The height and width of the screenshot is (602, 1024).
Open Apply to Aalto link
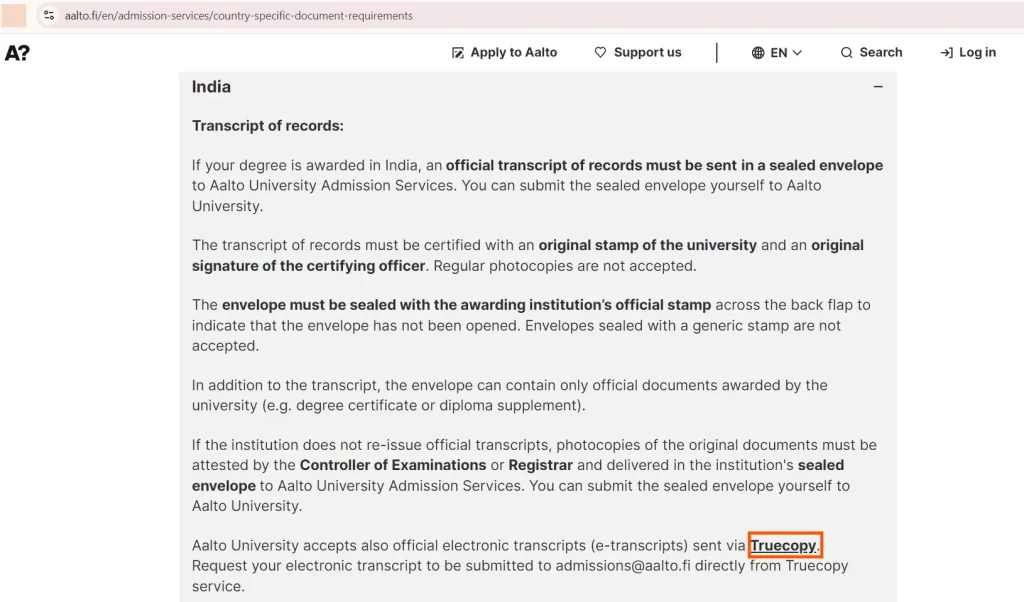coord(504,52)
